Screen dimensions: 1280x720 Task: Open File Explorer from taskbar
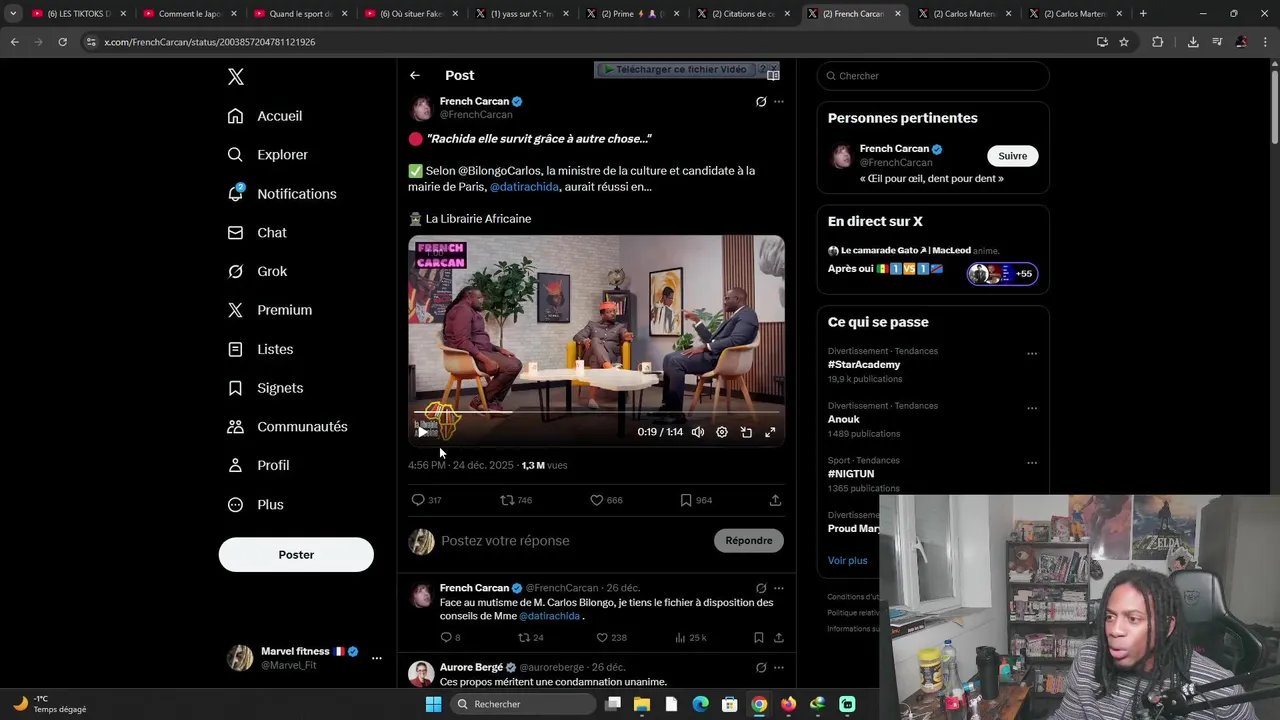click(x=642, y=704)
